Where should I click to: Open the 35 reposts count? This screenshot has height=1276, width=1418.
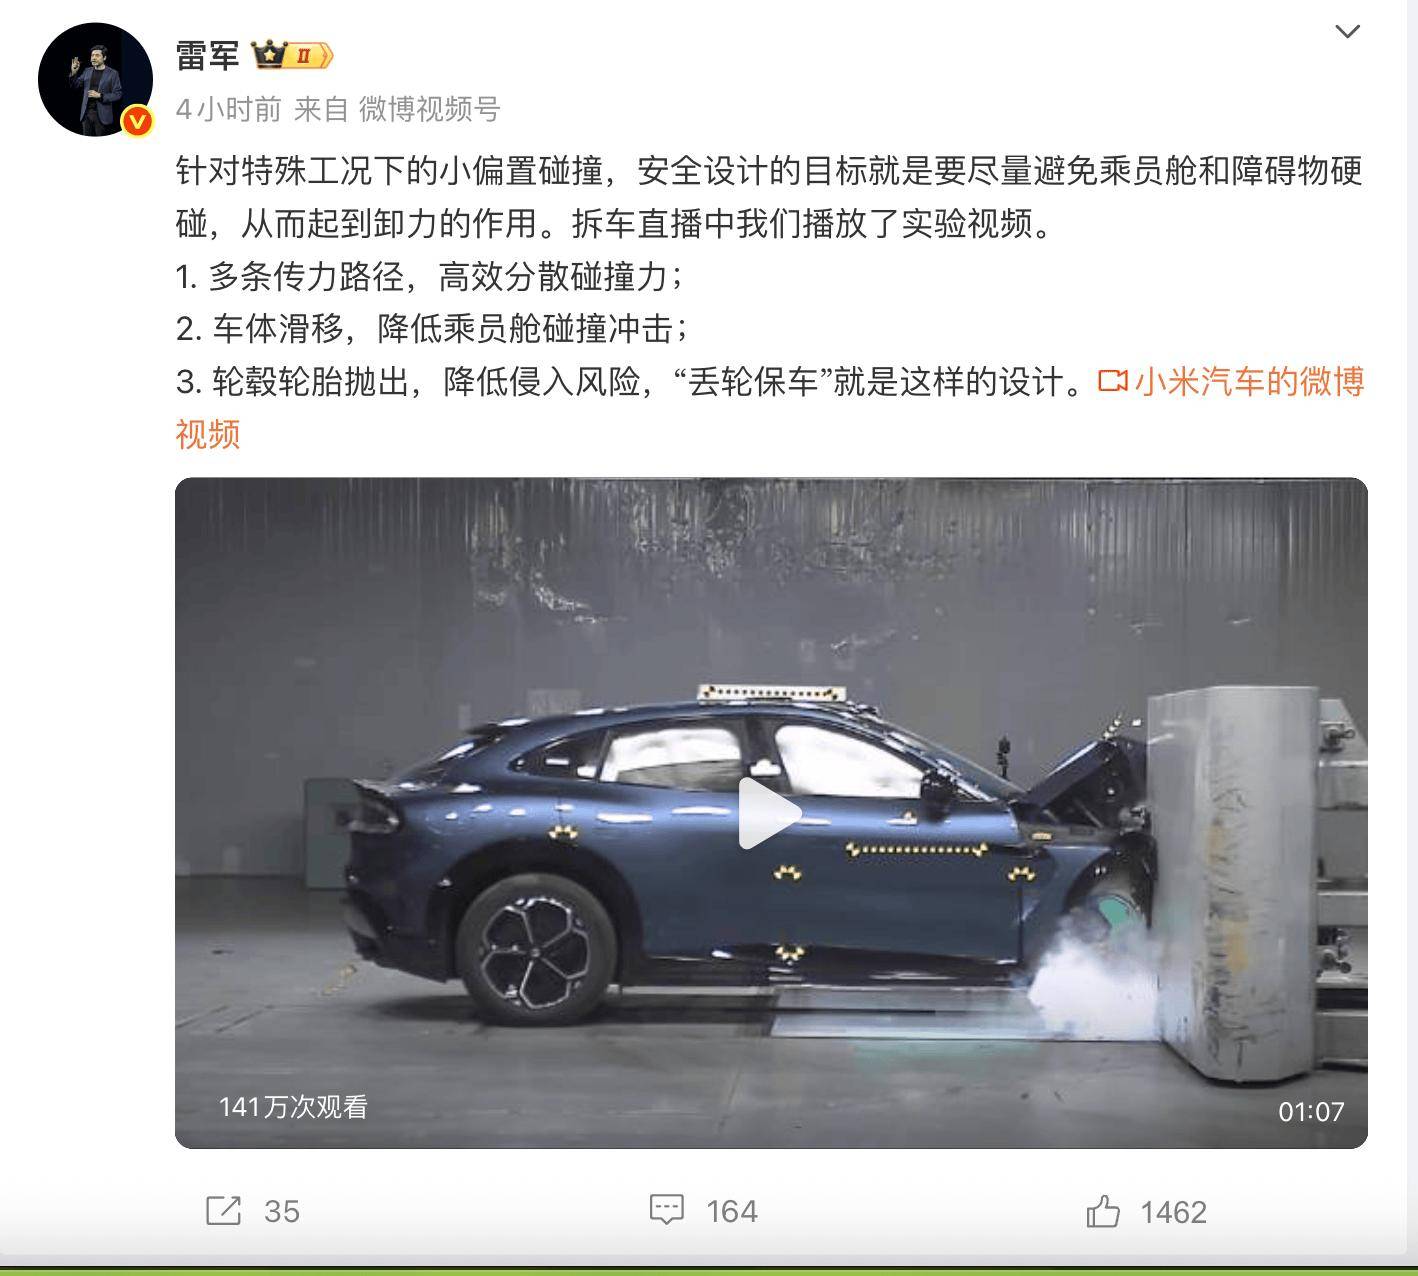[x=282, y=1211]
